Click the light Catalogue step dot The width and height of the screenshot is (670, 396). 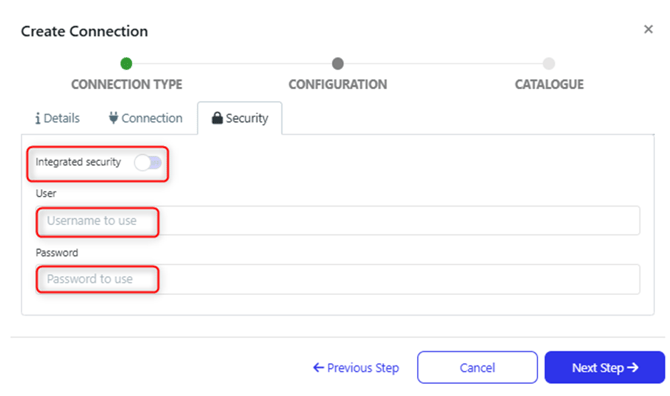tap(549, 64)
